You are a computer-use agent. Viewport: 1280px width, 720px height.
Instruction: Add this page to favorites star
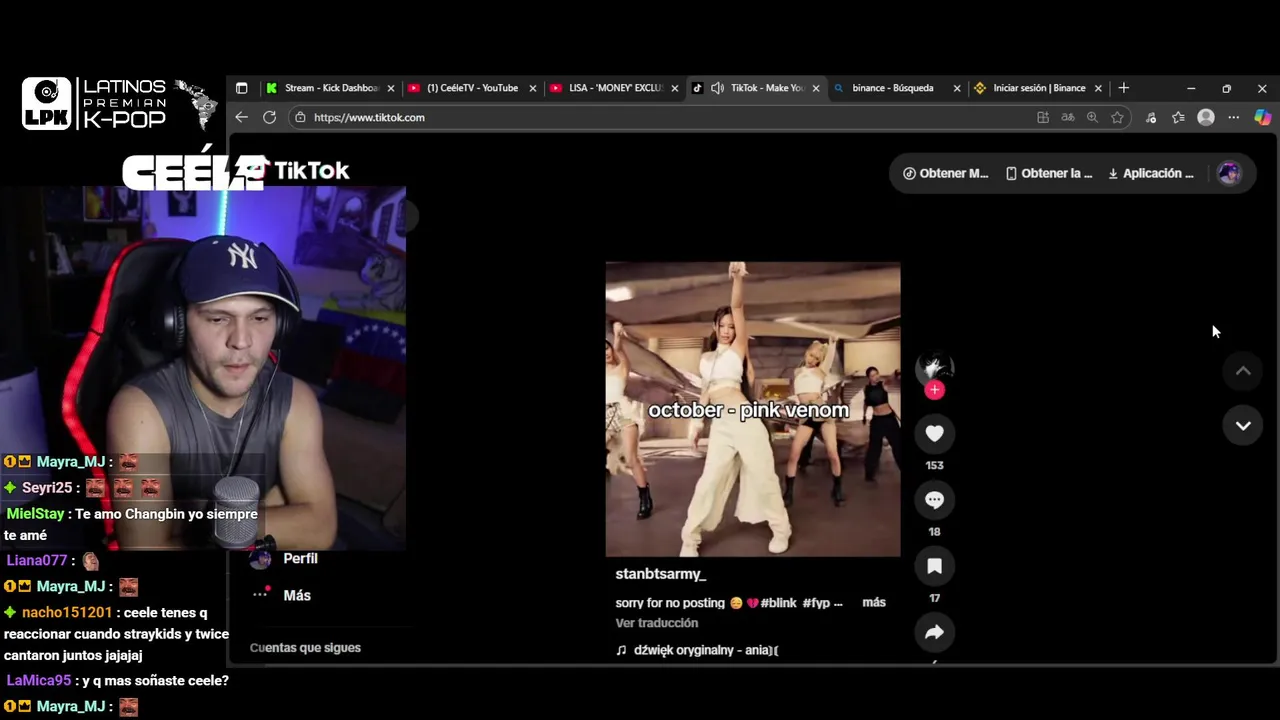coord(1117,117)
